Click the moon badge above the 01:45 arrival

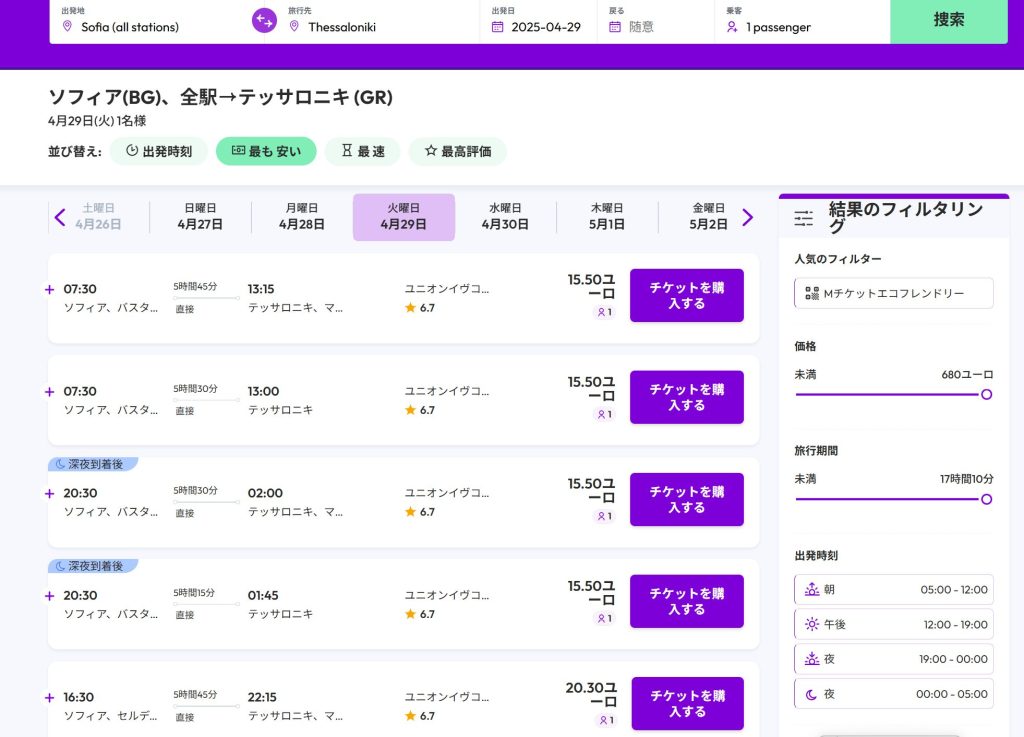pos(93,566)
